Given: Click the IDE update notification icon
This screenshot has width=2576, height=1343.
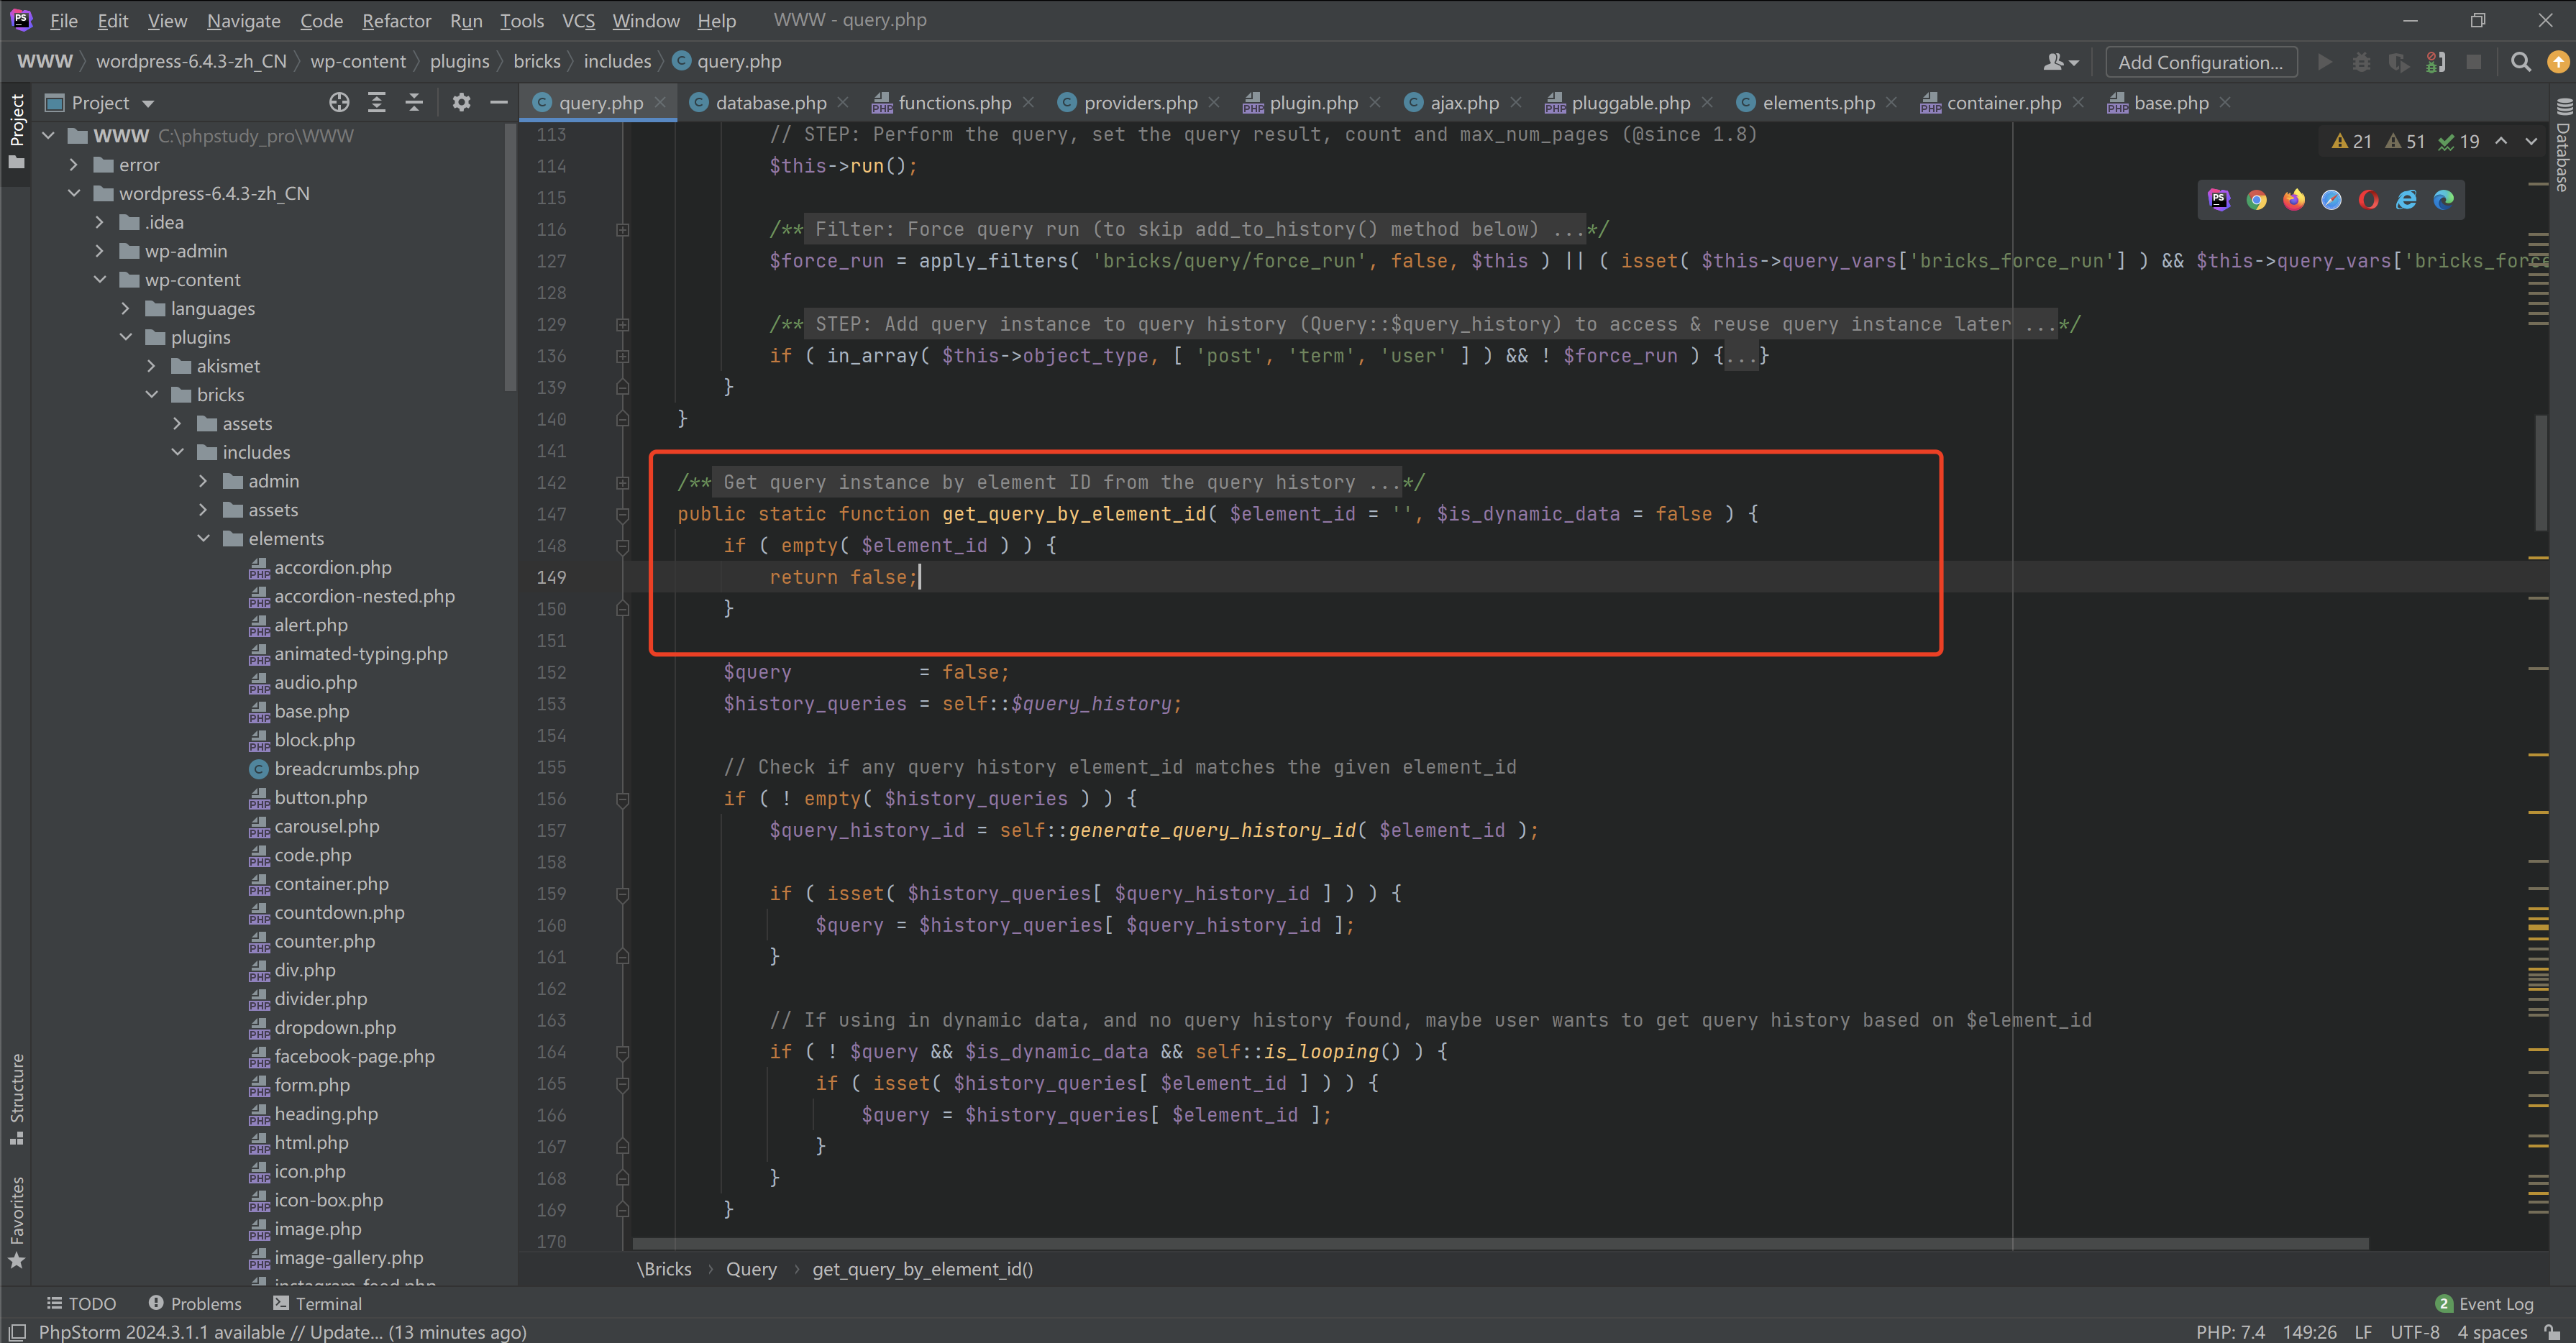Looking at the screenshot, I should [2557, 62].
